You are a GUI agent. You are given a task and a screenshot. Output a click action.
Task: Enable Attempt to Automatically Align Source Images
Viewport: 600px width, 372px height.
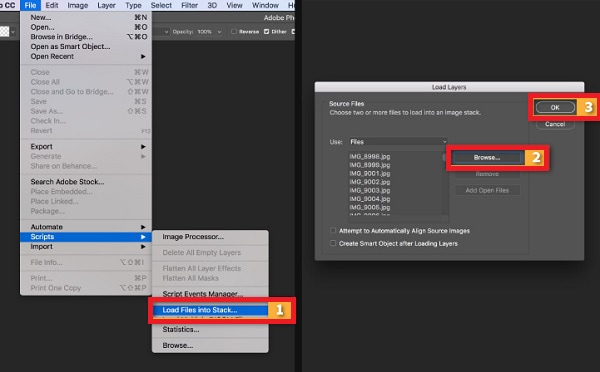(x=333, y=231)
